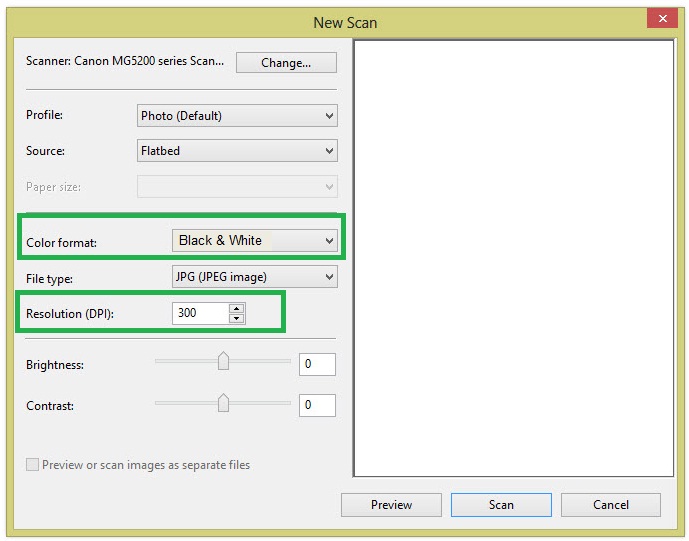Select the Contrast numeric value box
The height and width of the screenshot is (541, 689).
[317, 405]
